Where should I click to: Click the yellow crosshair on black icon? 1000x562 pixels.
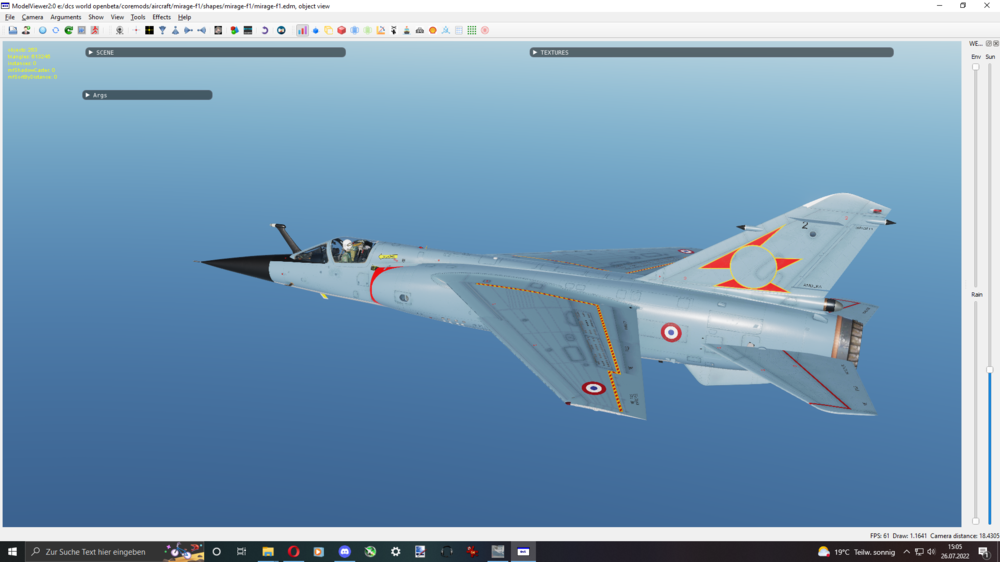pyautogui.click(x=149, y=30)
